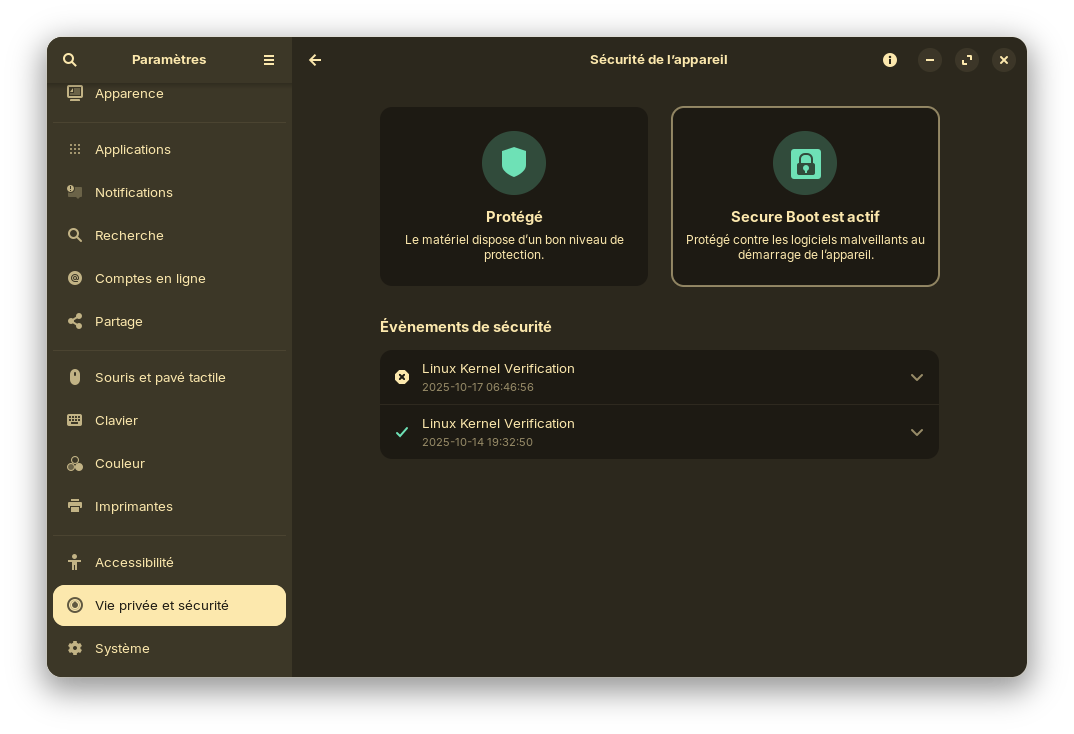The width and height of the screenshot is (1074, 734).
Task: Select Applications in the sidebar
Action: [133, 149]
